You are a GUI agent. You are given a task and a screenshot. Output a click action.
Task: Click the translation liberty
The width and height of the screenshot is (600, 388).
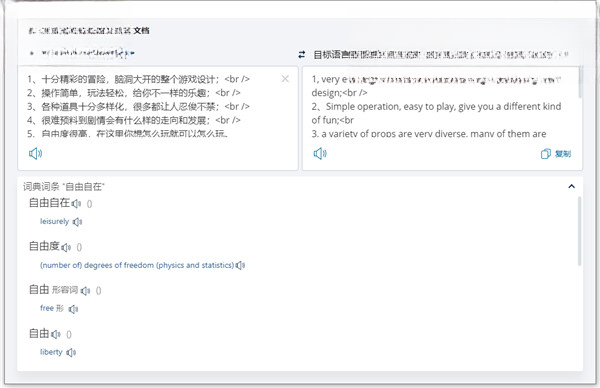pyautogui.click(x=51, y=352)
